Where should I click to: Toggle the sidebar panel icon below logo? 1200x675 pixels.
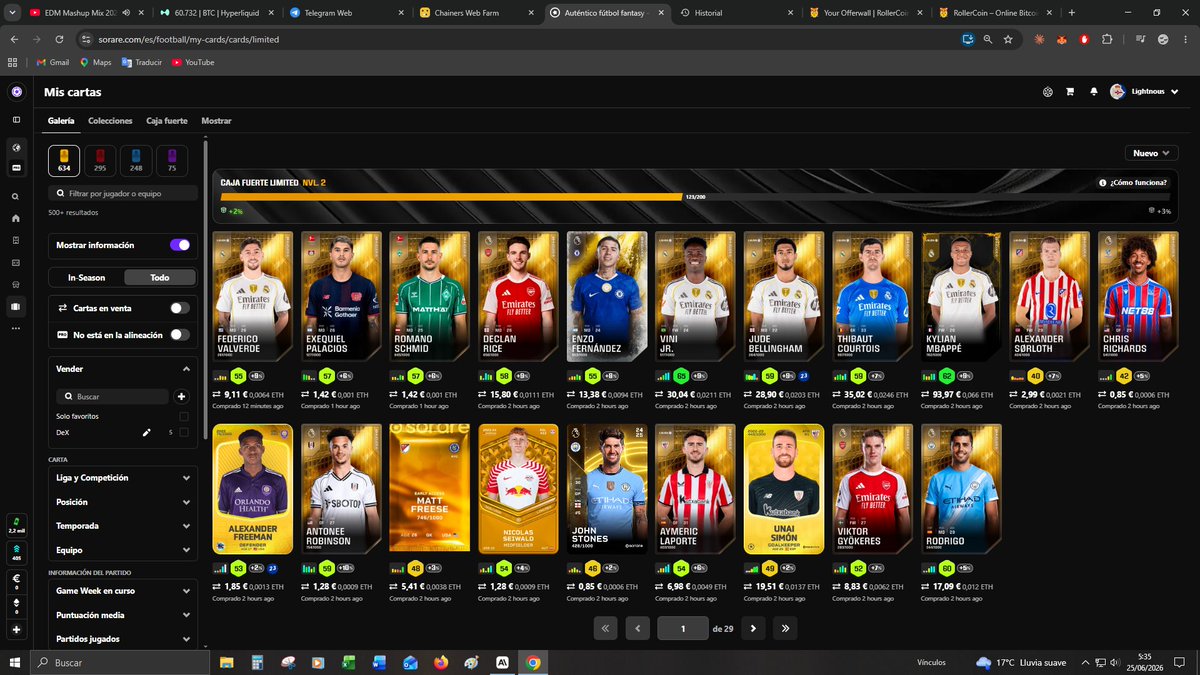(x=16, y=120)
